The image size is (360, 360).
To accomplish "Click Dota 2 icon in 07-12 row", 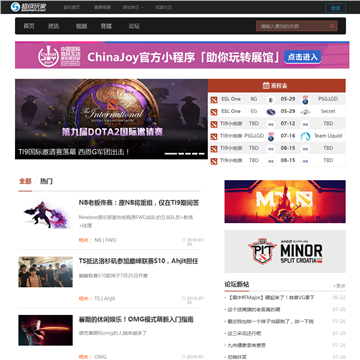I will [214, 124].
